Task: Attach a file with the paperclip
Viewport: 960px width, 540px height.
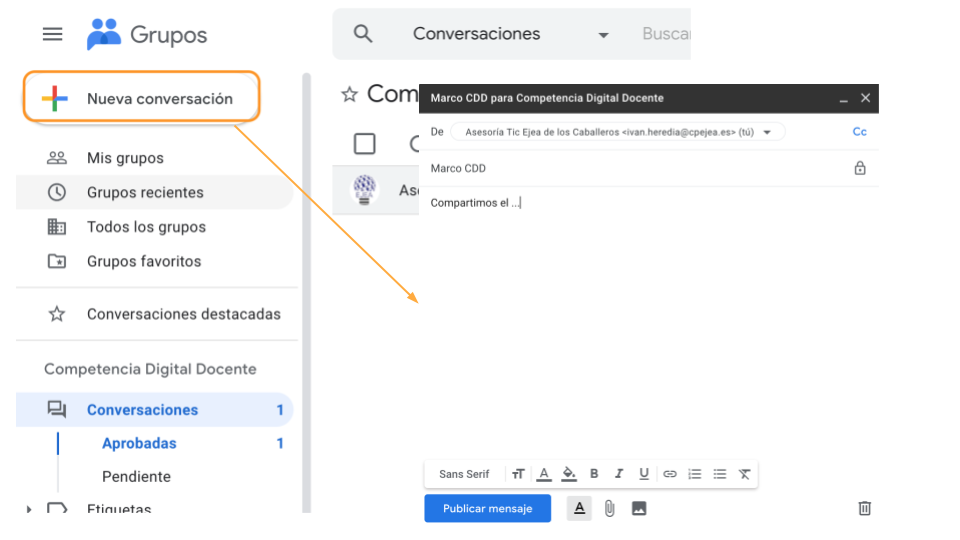Action: [x=609, y=508]
